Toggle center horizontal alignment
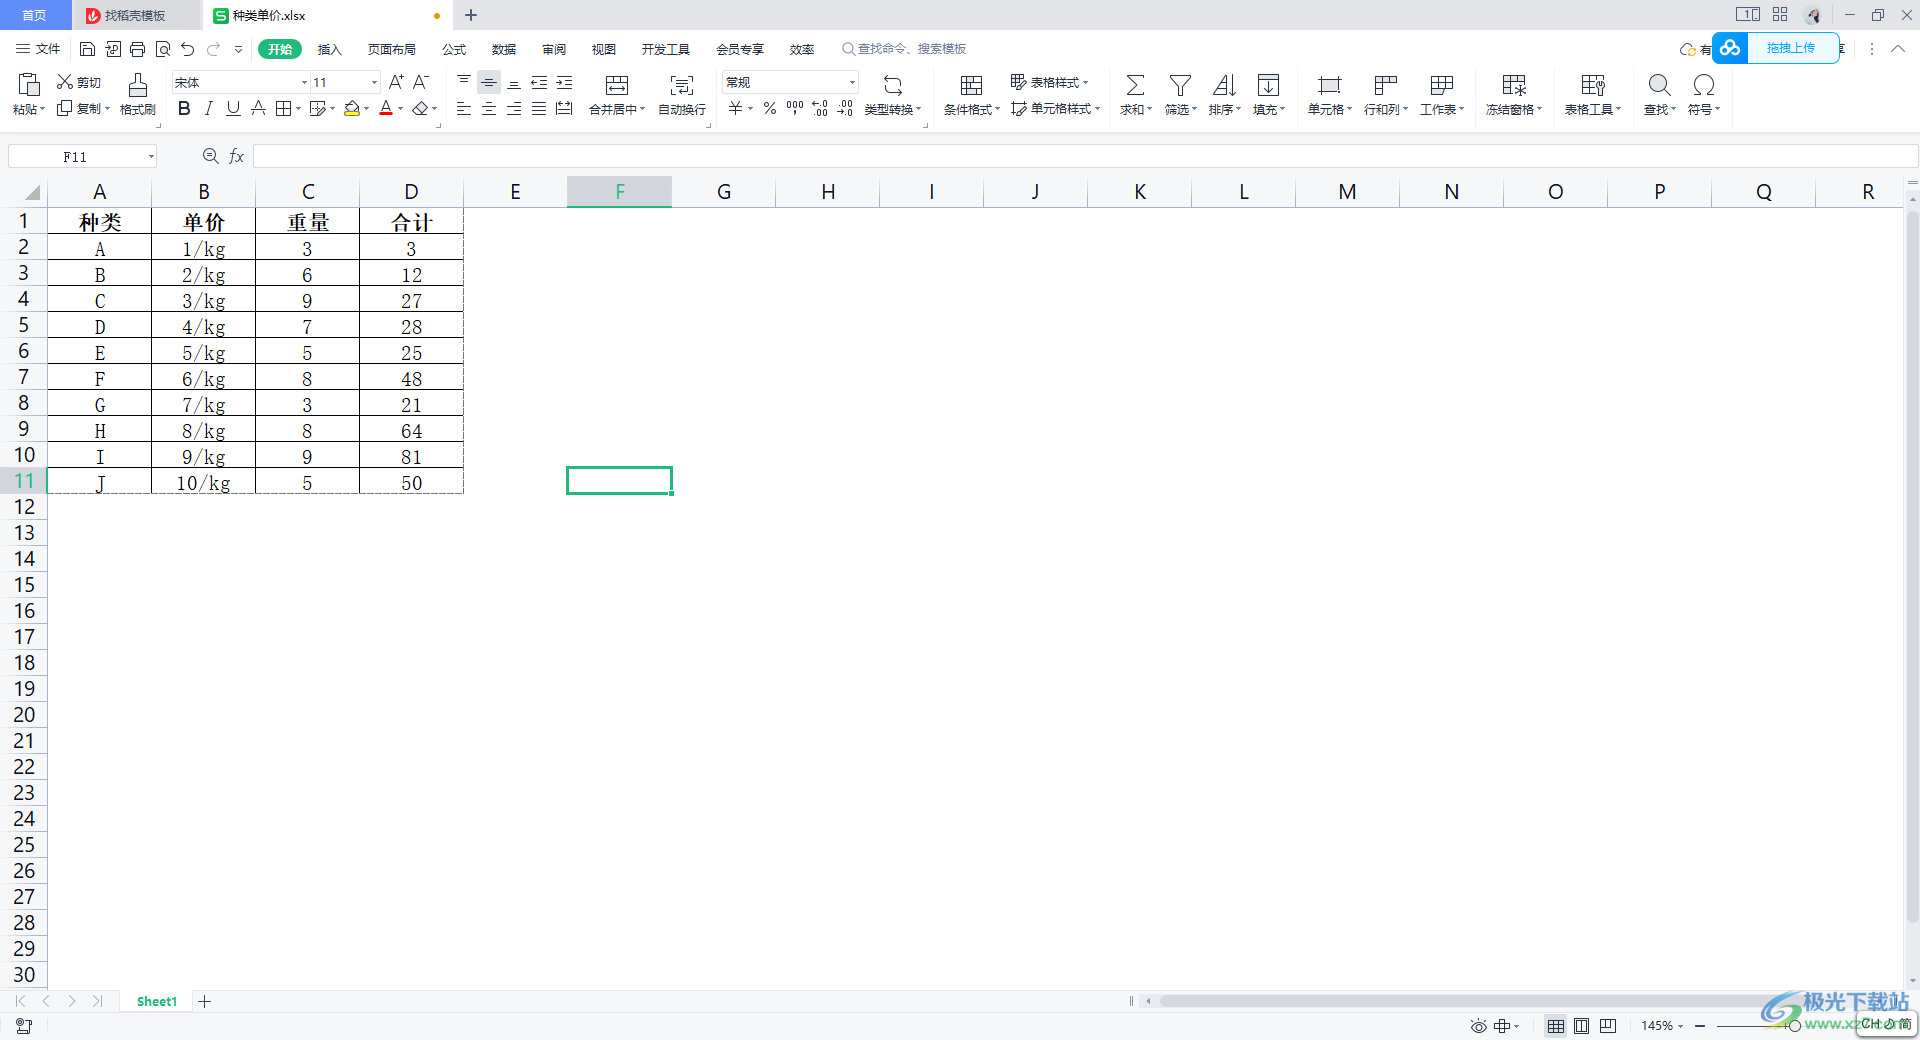 pos(489,108)
